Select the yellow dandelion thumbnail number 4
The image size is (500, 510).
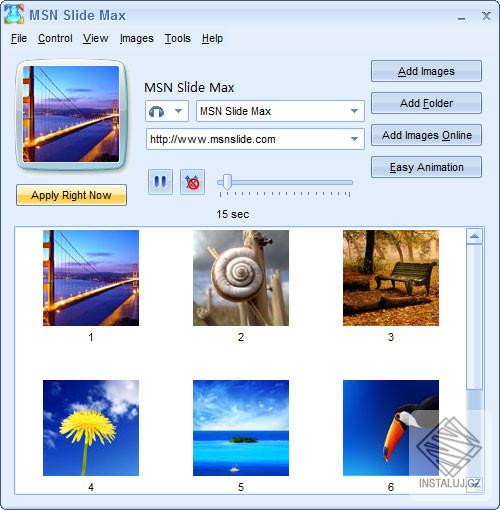(91, 428)
